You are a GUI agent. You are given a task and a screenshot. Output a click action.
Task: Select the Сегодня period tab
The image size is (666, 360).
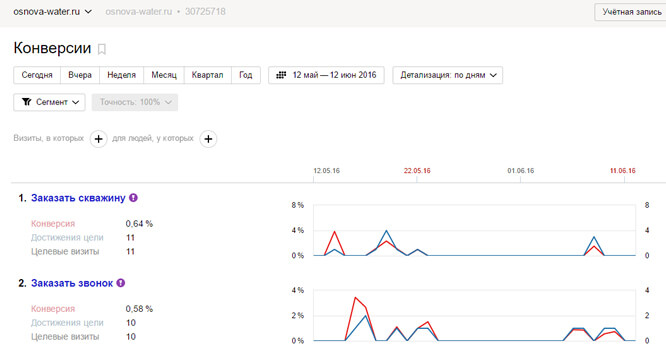37,75
